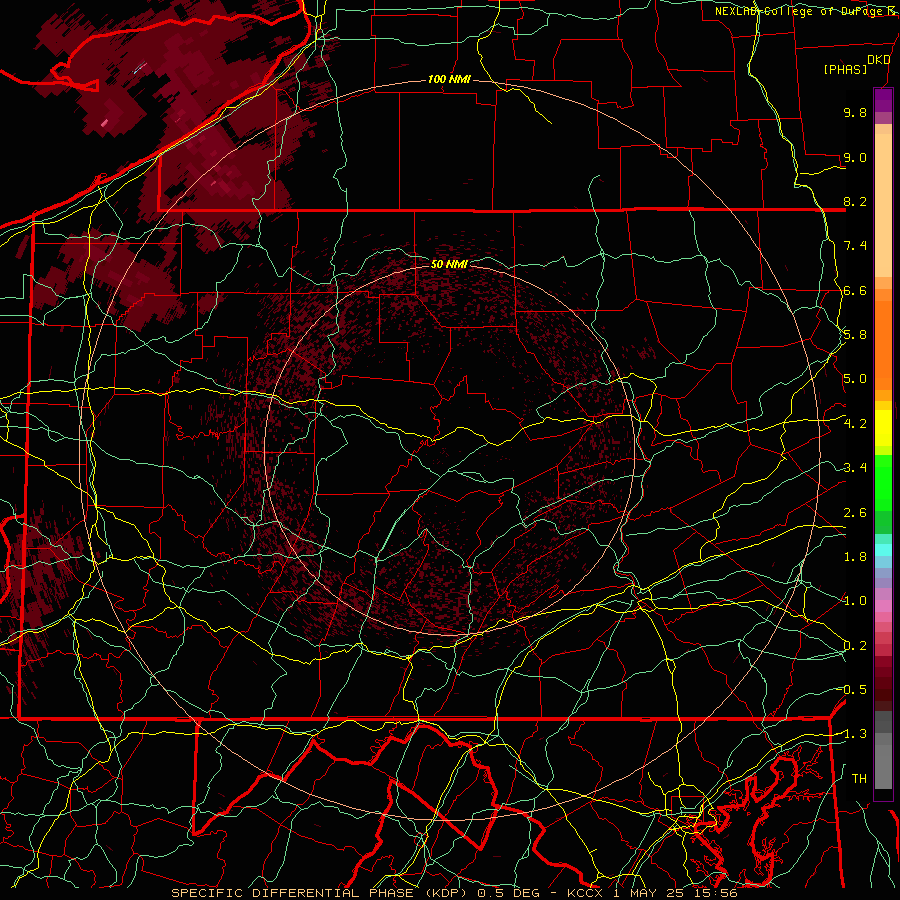Click the KCCX radar site identifier
Screen dimensions: 900x900
[584, 893]
